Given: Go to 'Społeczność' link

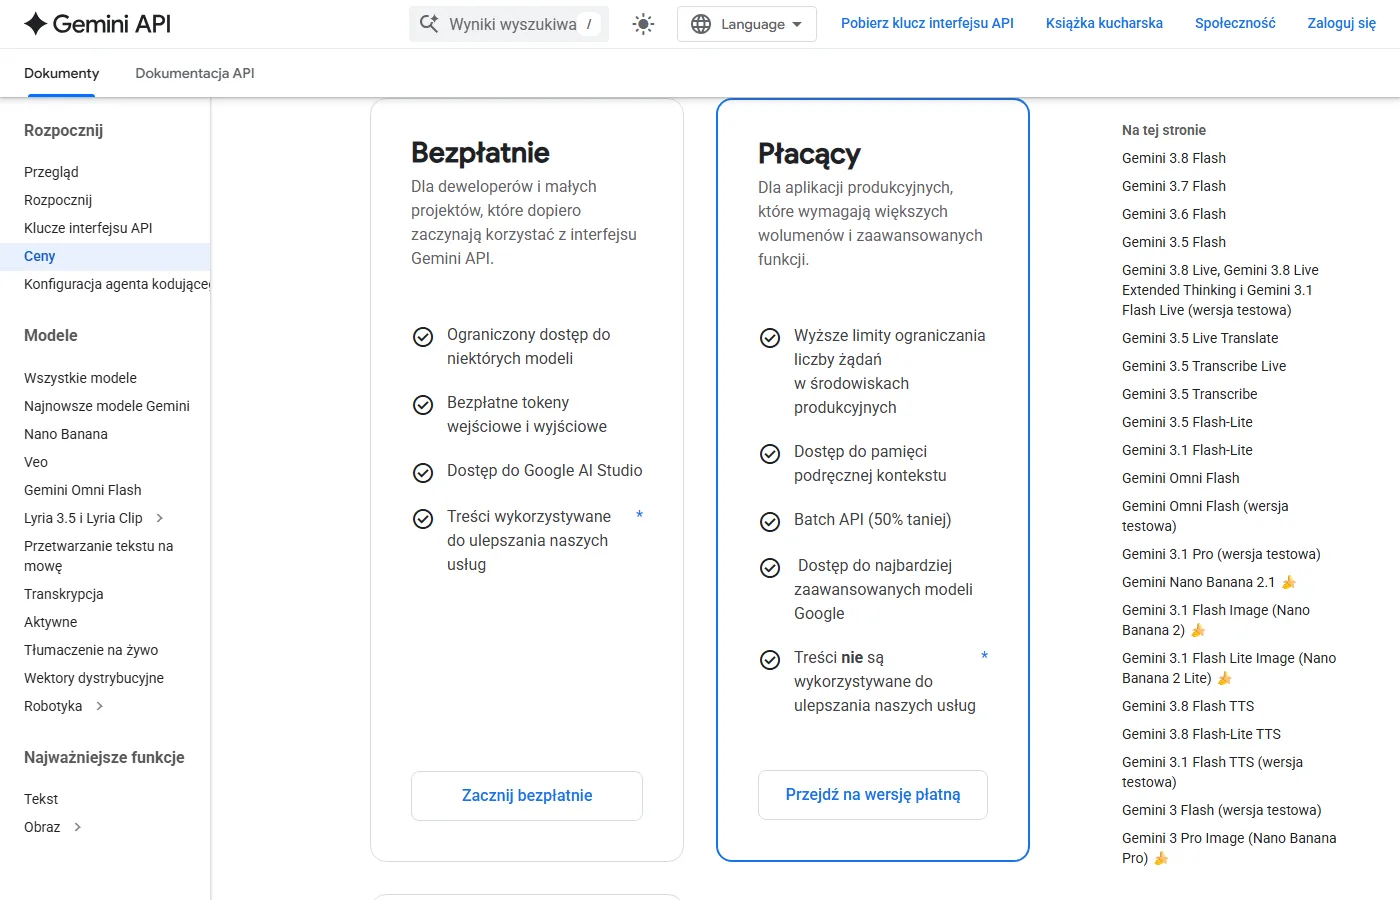Looking at the screenshot, I should (x=1235, y=23).
